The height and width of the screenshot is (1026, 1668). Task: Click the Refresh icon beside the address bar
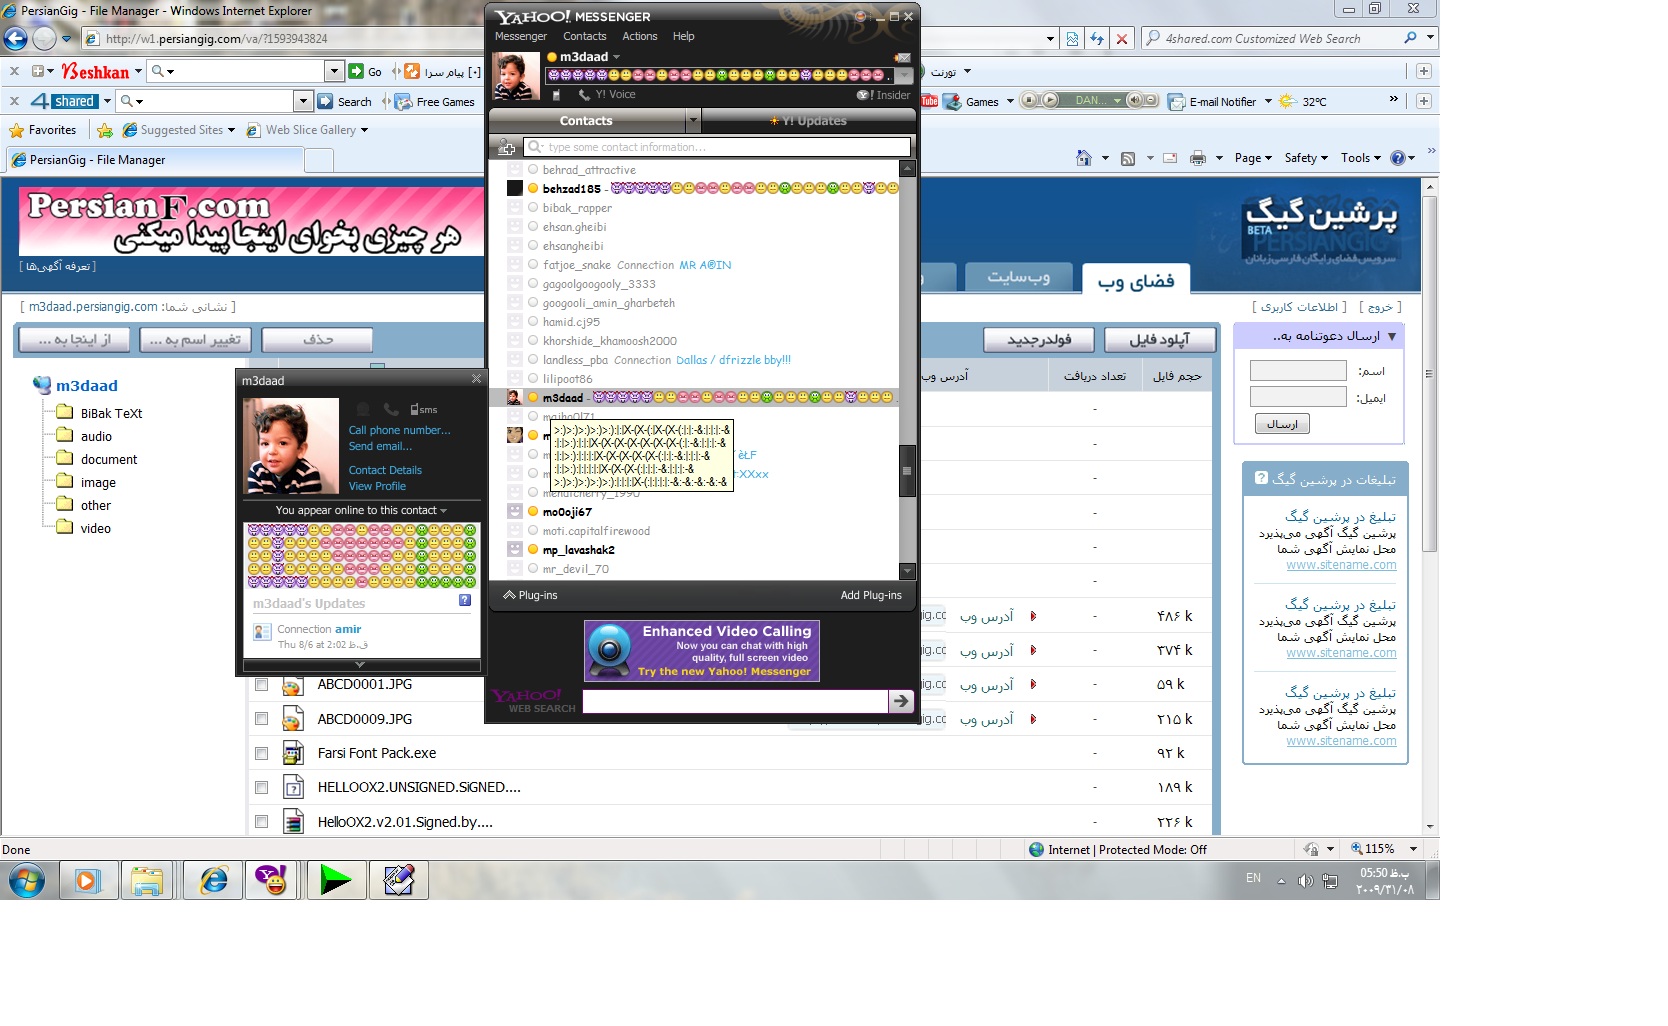(x=1097, y=39)
